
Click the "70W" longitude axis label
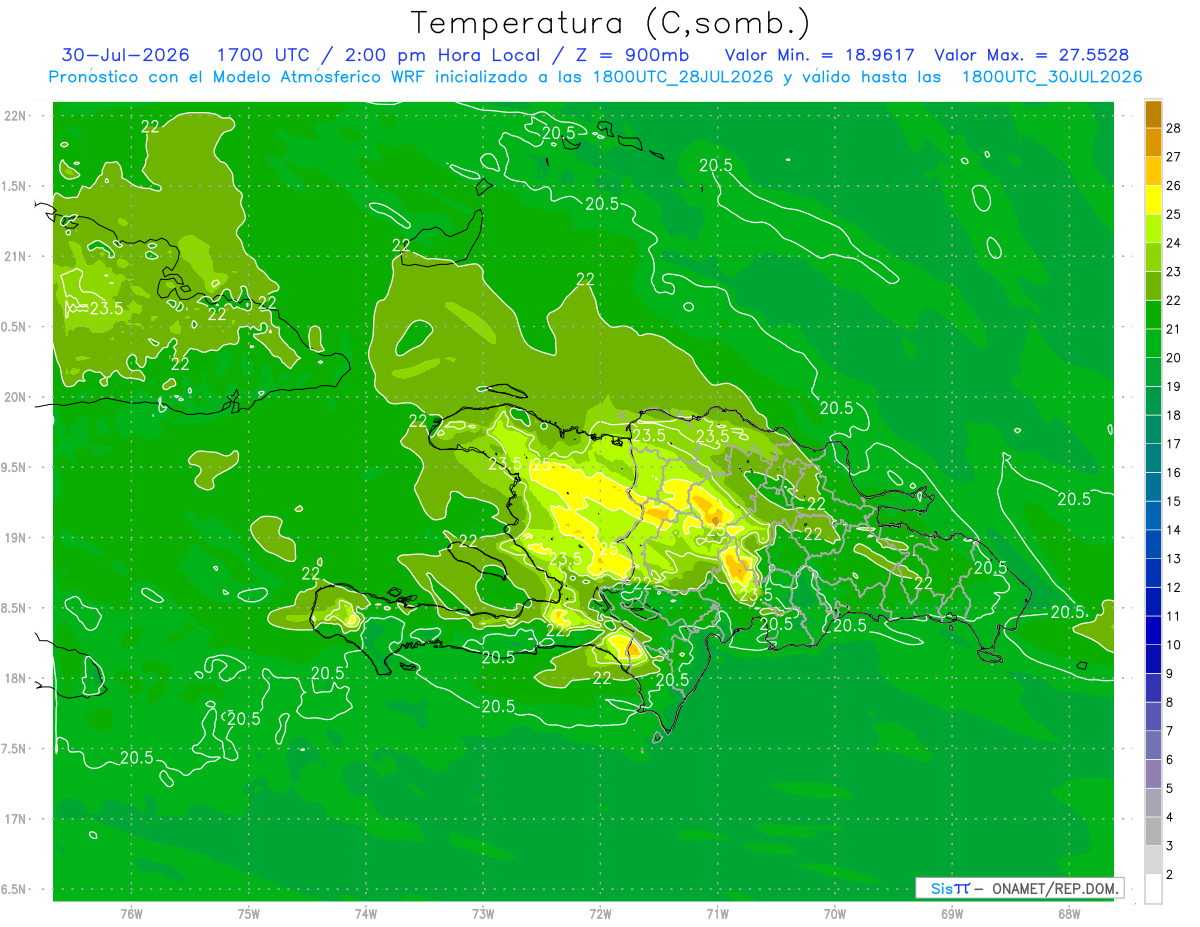[x=835, y=913]
